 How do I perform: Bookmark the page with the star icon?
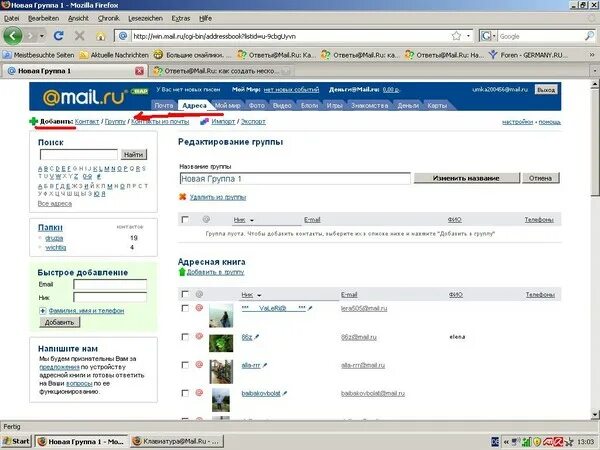click(x=456, y=36)
